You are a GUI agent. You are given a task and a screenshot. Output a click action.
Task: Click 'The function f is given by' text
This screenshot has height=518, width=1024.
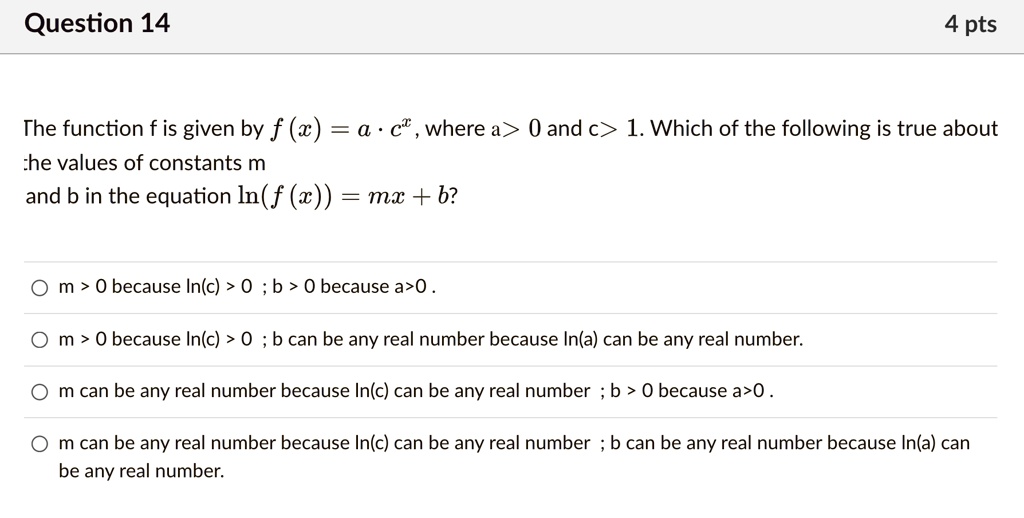pyautogui.click(x=144, y=129)
